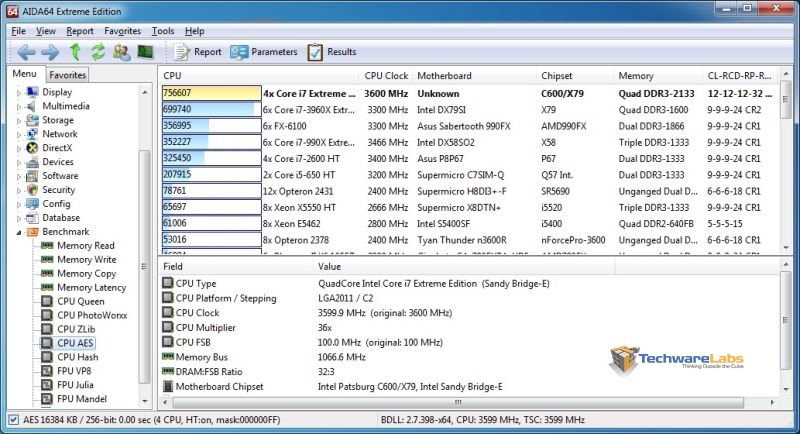Screen dimensions: 800x434
Task: Click the FPU VP8 icon
Action: pos(47,371)
